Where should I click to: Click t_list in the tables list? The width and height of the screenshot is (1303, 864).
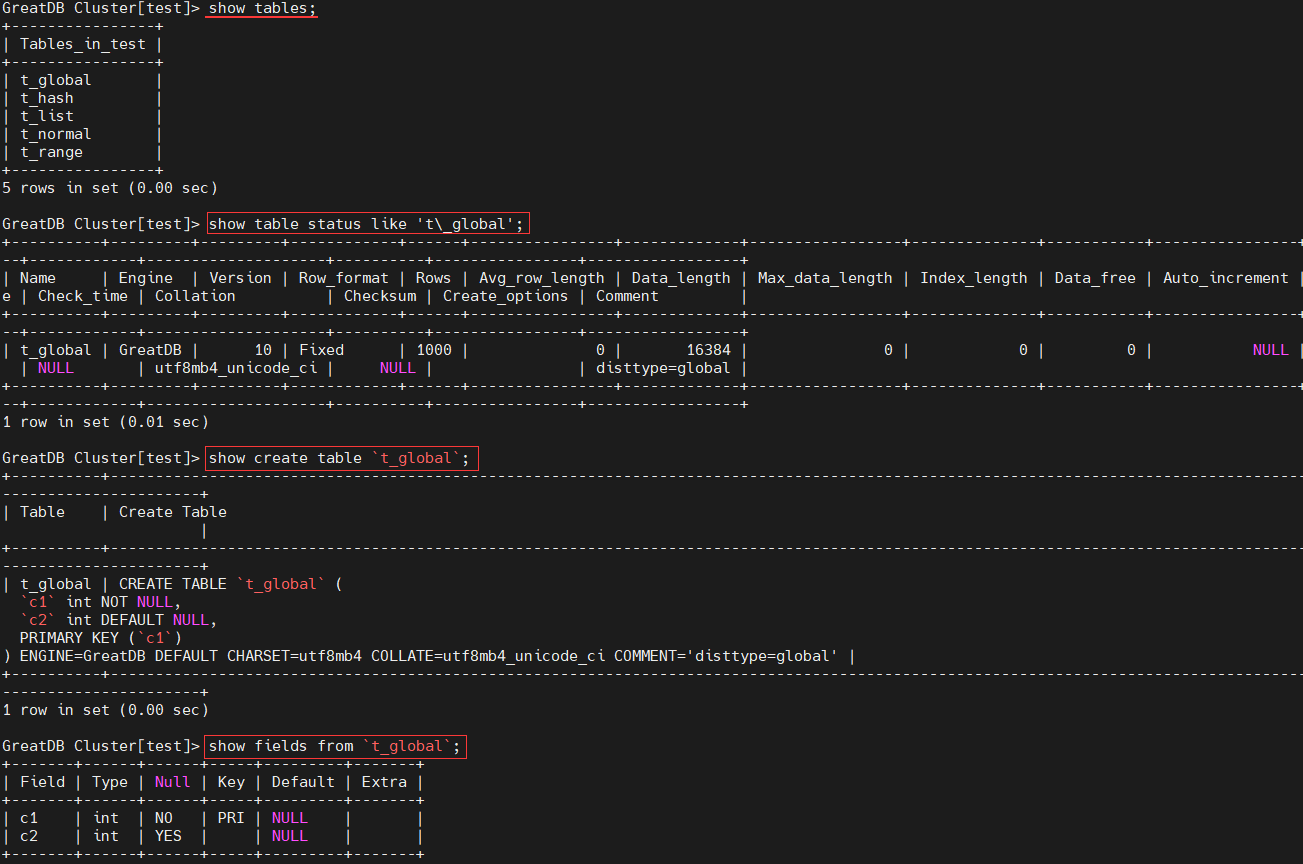coord(47,116)
